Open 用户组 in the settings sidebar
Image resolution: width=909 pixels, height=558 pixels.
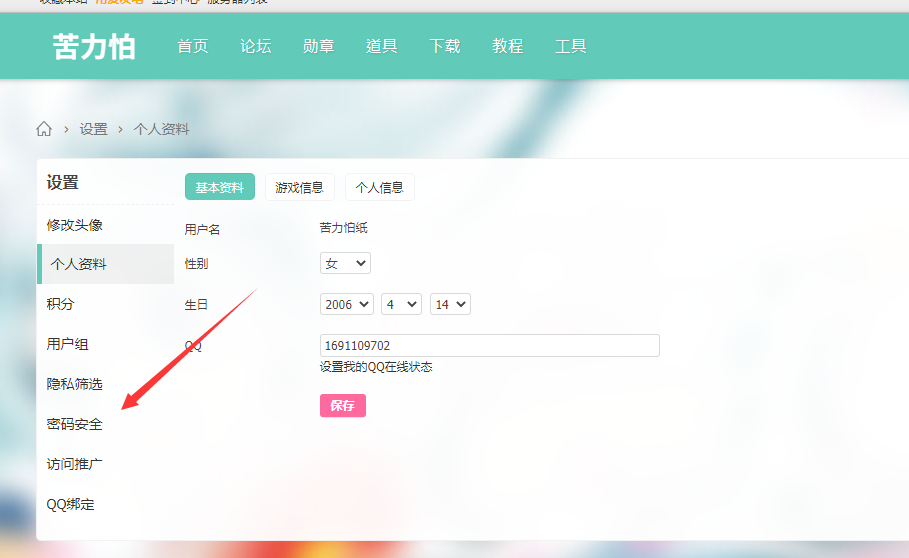pyautogui.click(x=67, y=344)
